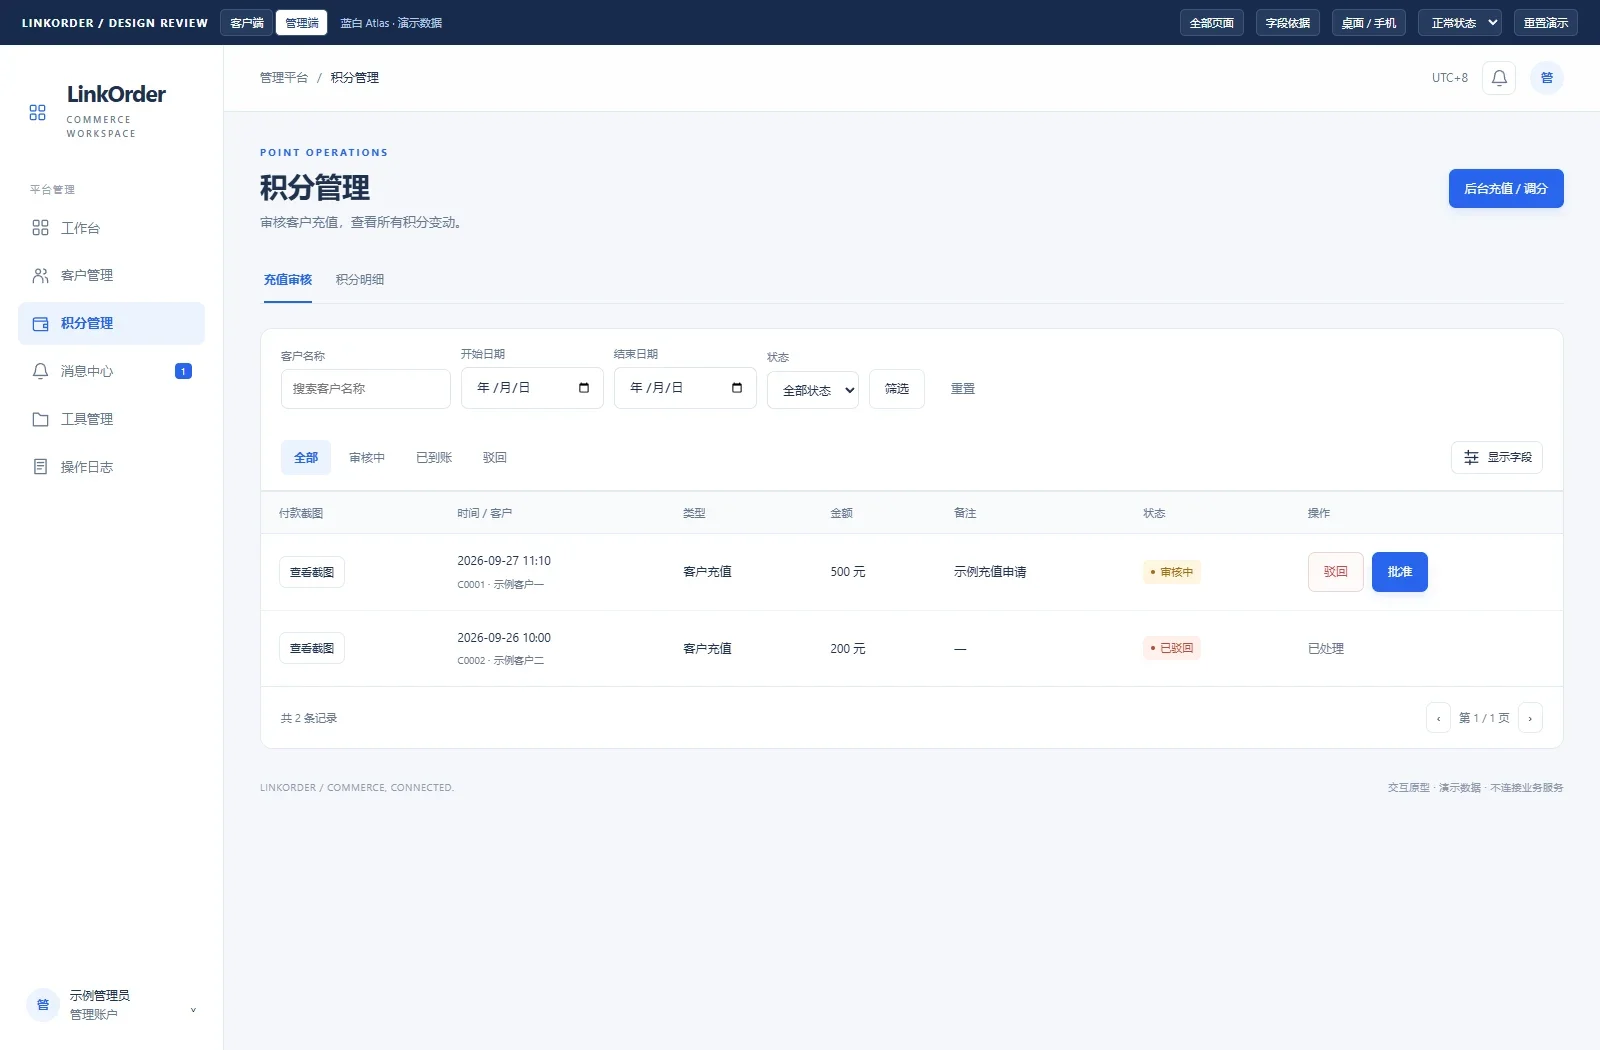View the screenshot for the 2026-09-26 record
Viewport: 1600px width, 1050px height.
point(312,648)
